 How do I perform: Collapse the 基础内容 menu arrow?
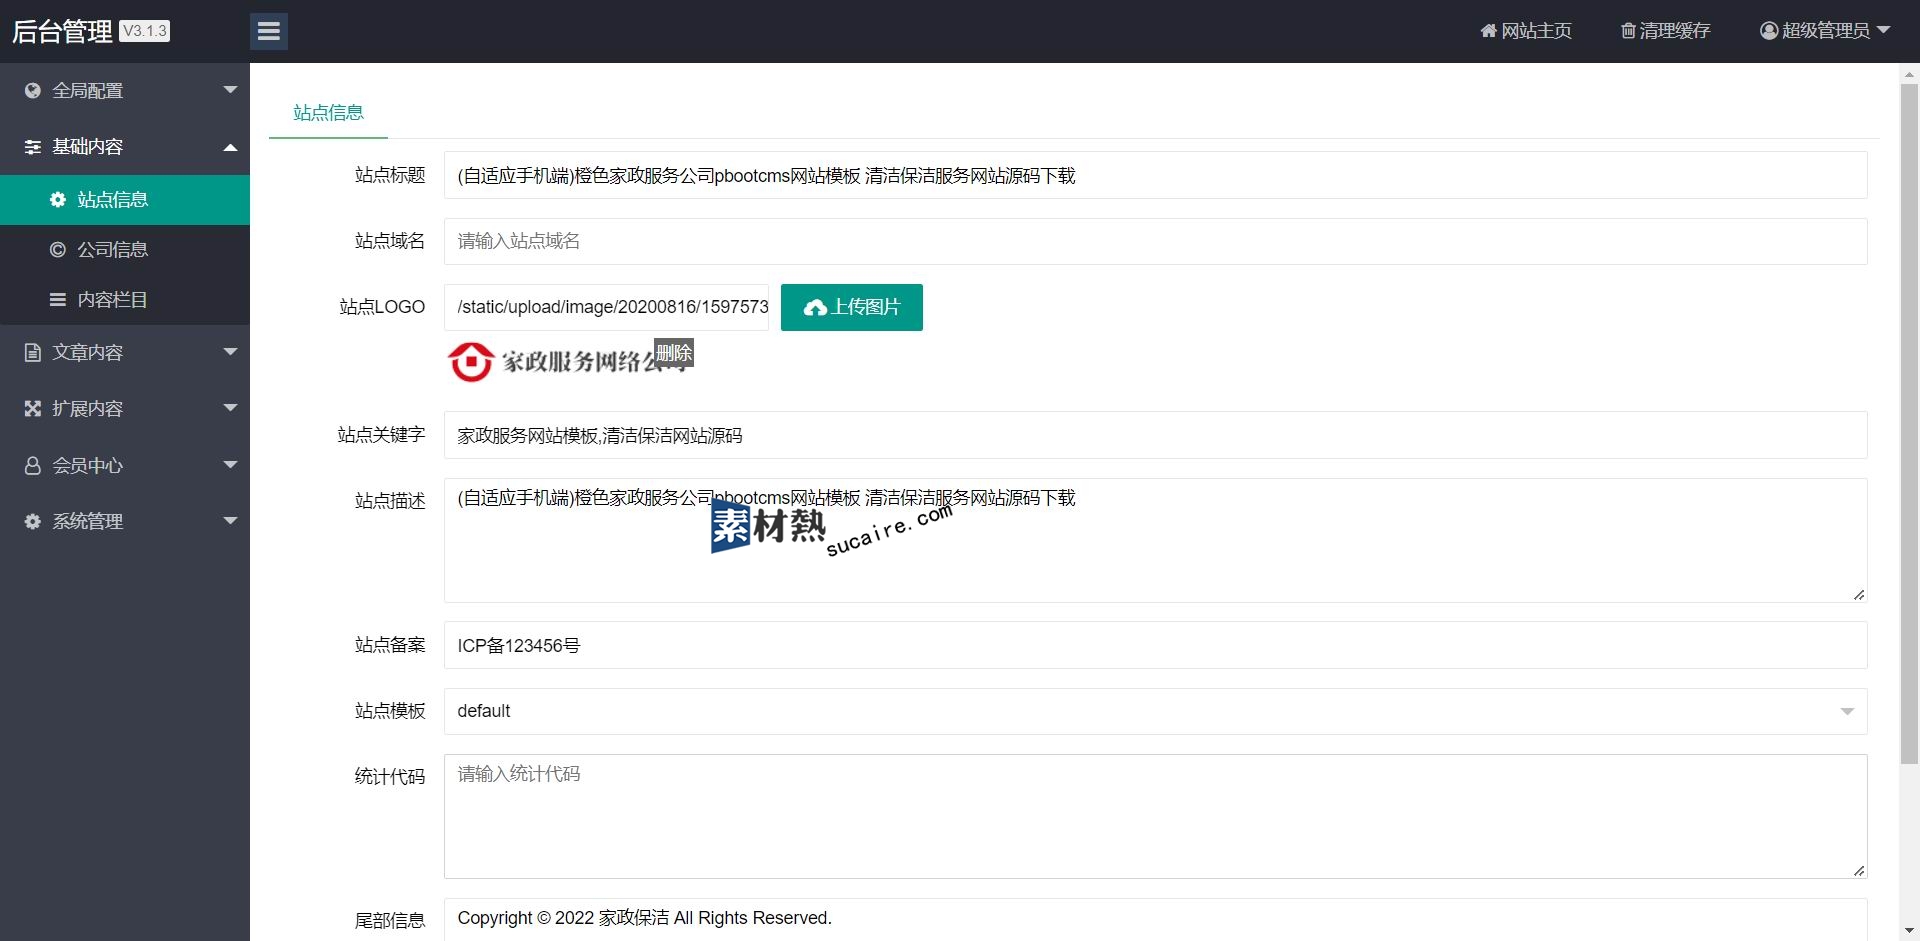(x=230, y=147)
